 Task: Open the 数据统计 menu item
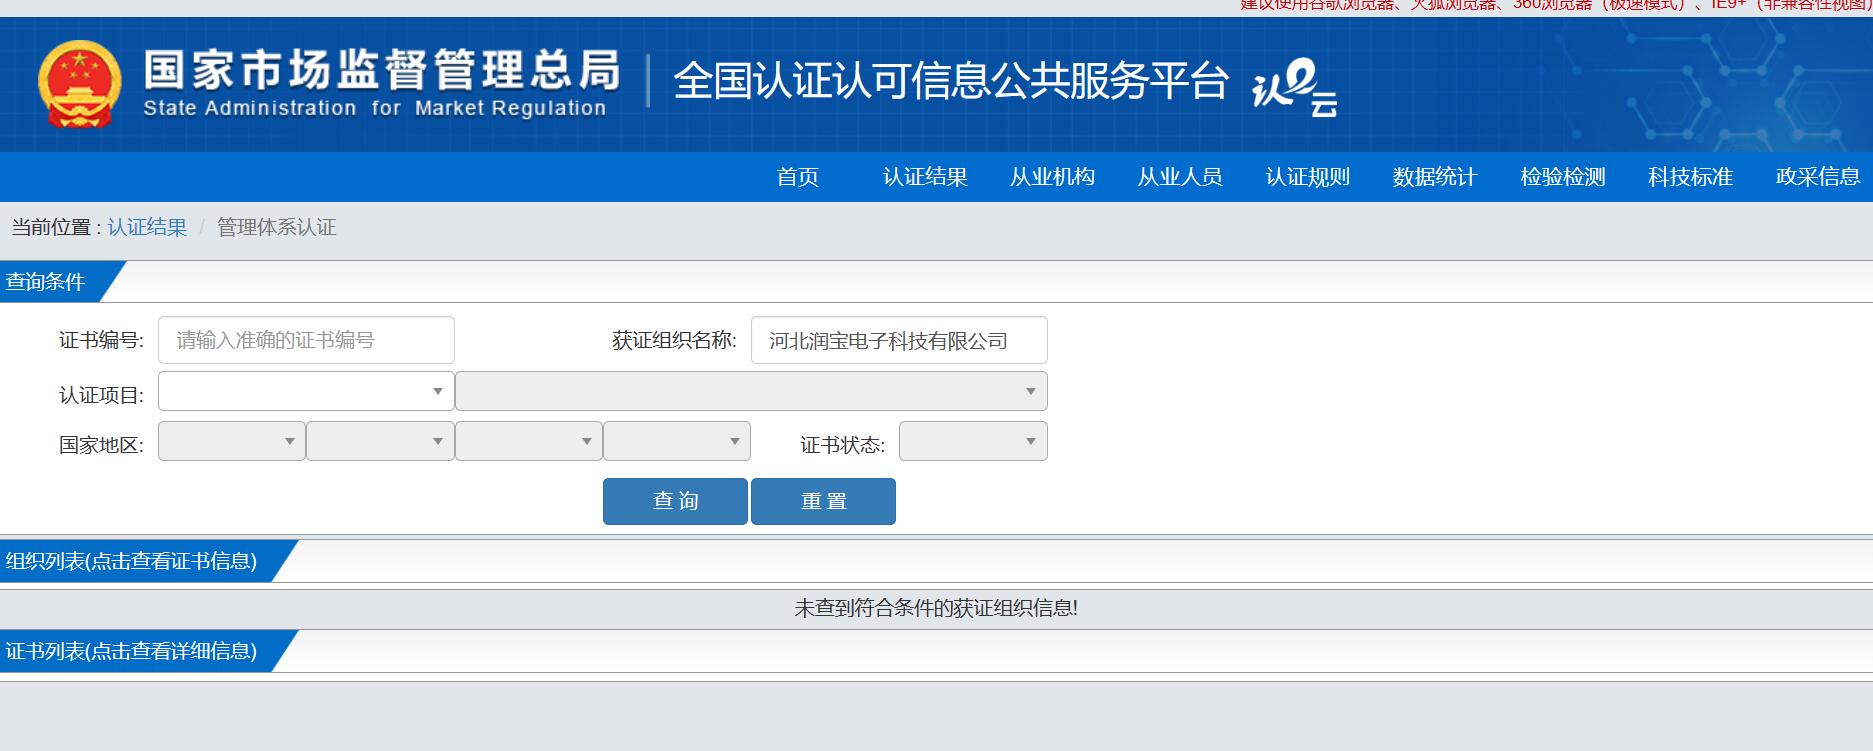pos(1435,177)
